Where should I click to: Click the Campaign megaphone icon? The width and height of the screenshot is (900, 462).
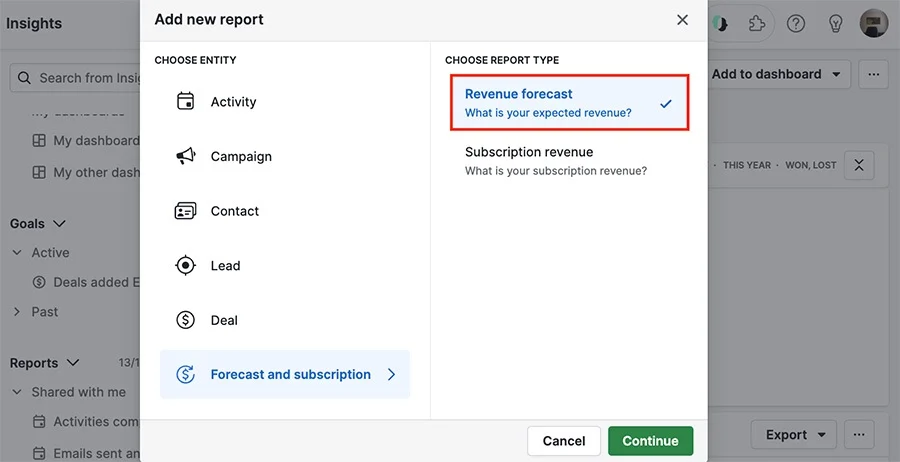click(x=185, y=157)
